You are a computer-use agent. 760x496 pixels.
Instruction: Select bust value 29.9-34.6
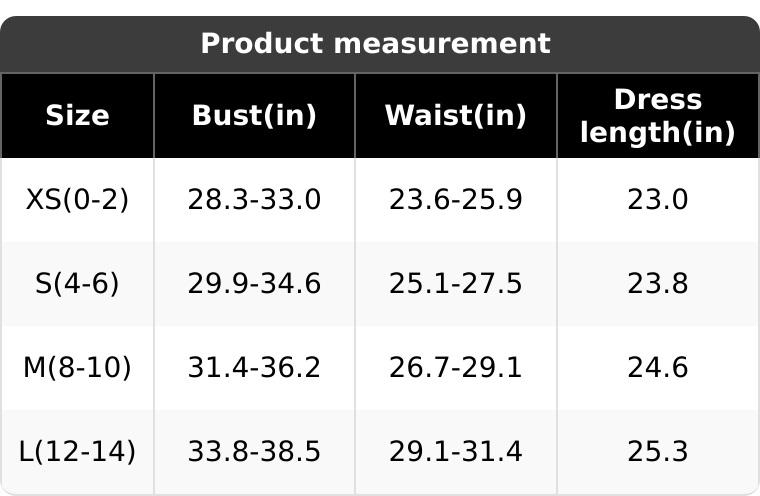(254, 284)
